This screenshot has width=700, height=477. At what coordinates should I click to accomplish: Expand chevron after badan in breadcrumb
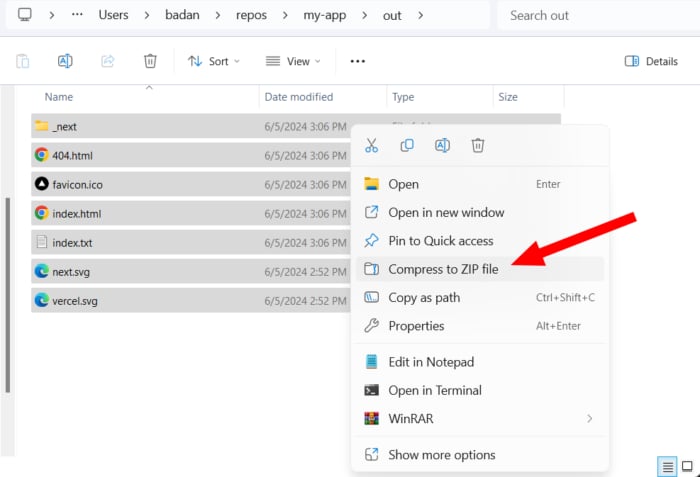coord(217,15)
